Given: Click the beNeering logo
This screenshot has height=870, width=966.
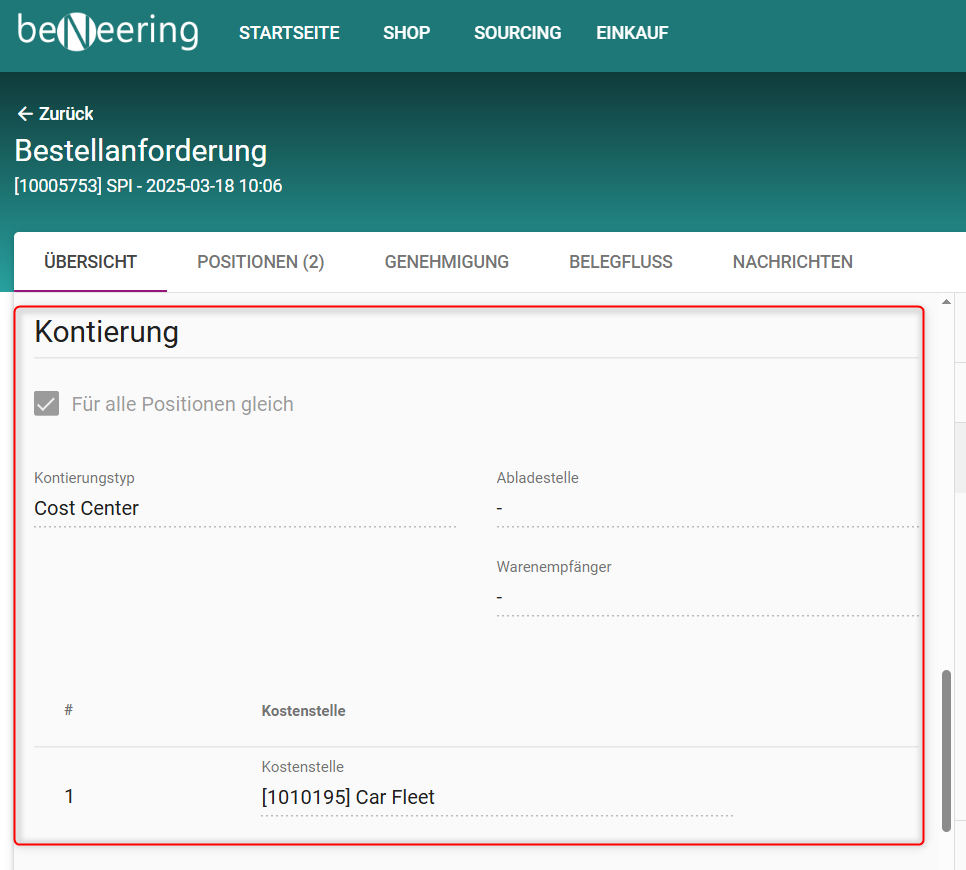Looking at the screenshot, I should [x=108, y=32].
